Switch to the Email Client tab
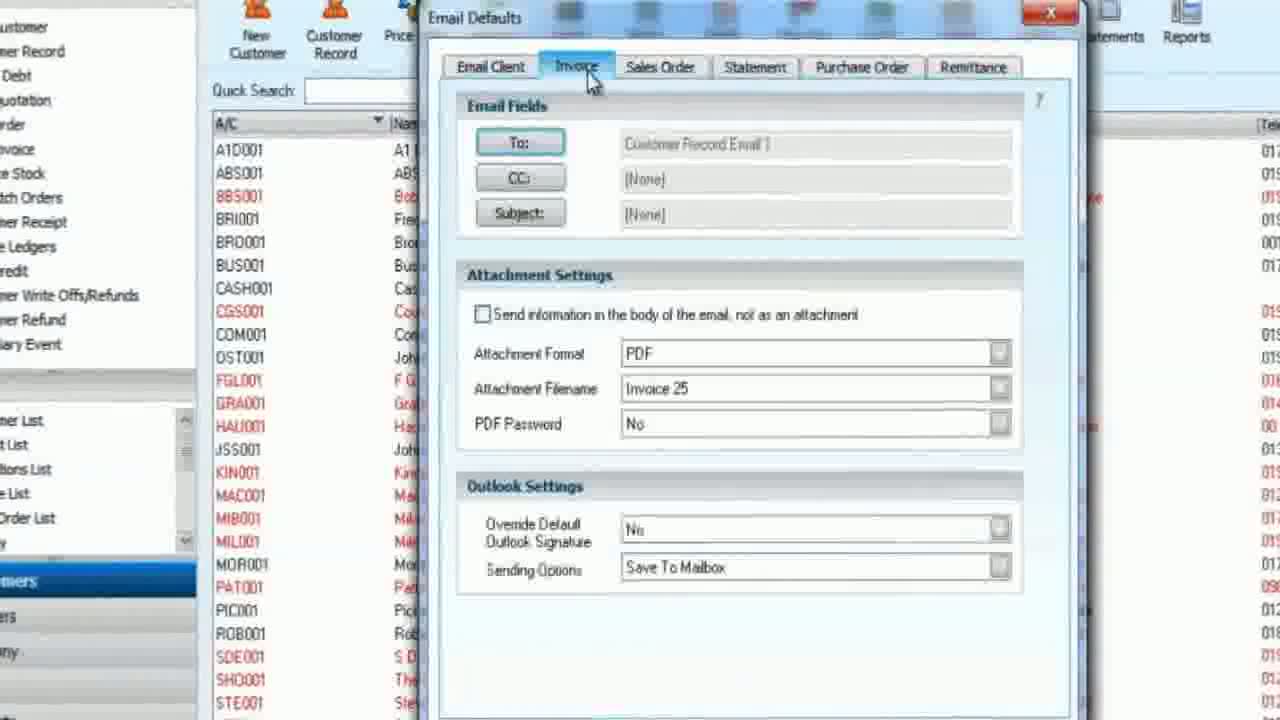Image resolution: width=1280 pixels, height=720 pixels. tap(490, 67)
